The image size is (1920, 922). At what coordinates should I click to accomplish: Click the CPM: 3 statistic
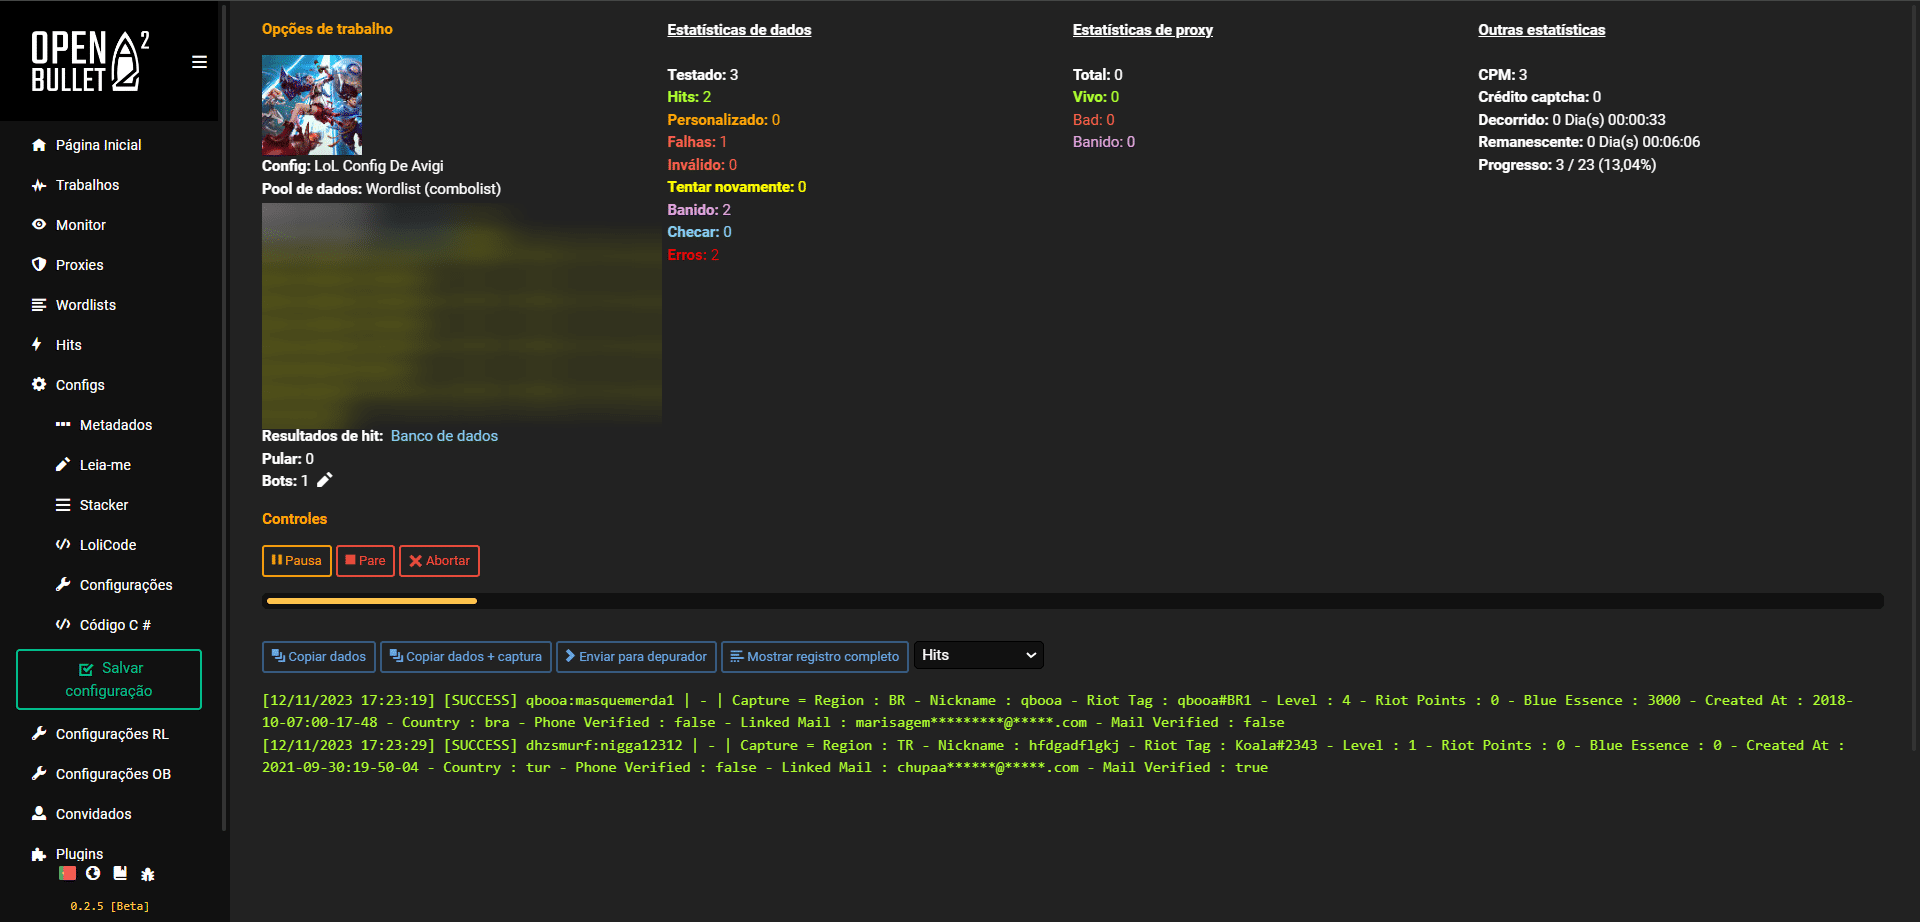[x=1503, y=75]
